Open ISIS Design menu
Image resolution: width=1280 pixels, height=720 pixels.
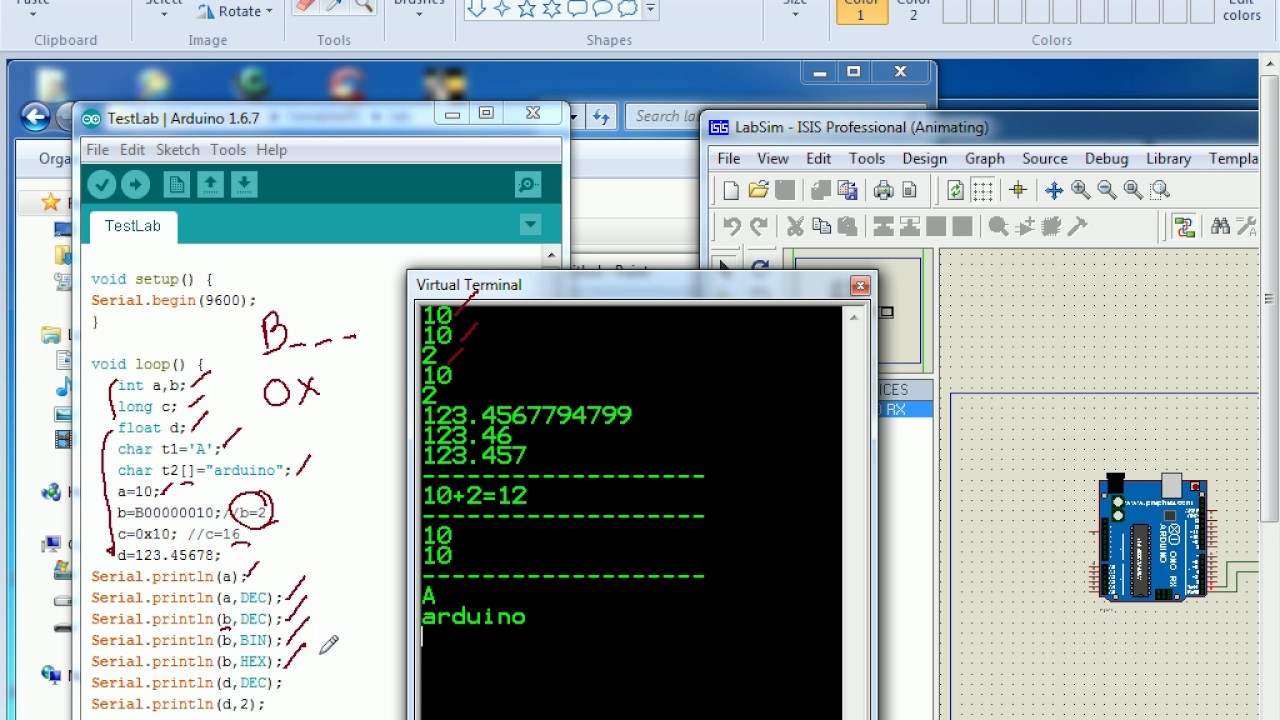pos(924,158)
